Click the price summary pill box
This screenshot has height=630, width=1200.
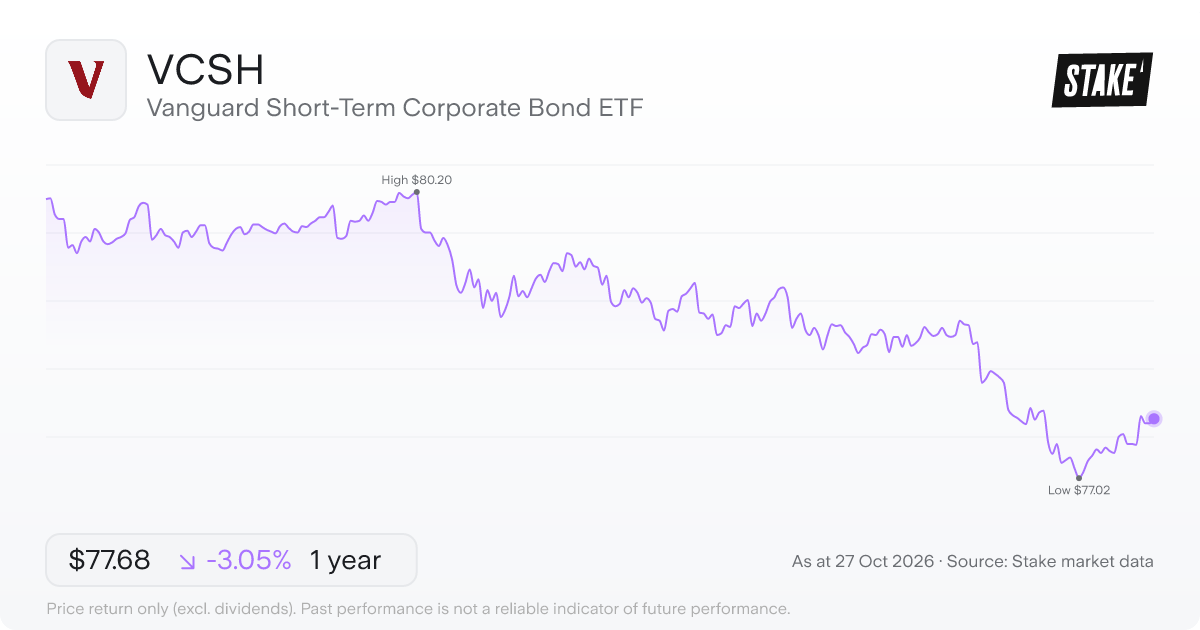click(x=231, y=560)
